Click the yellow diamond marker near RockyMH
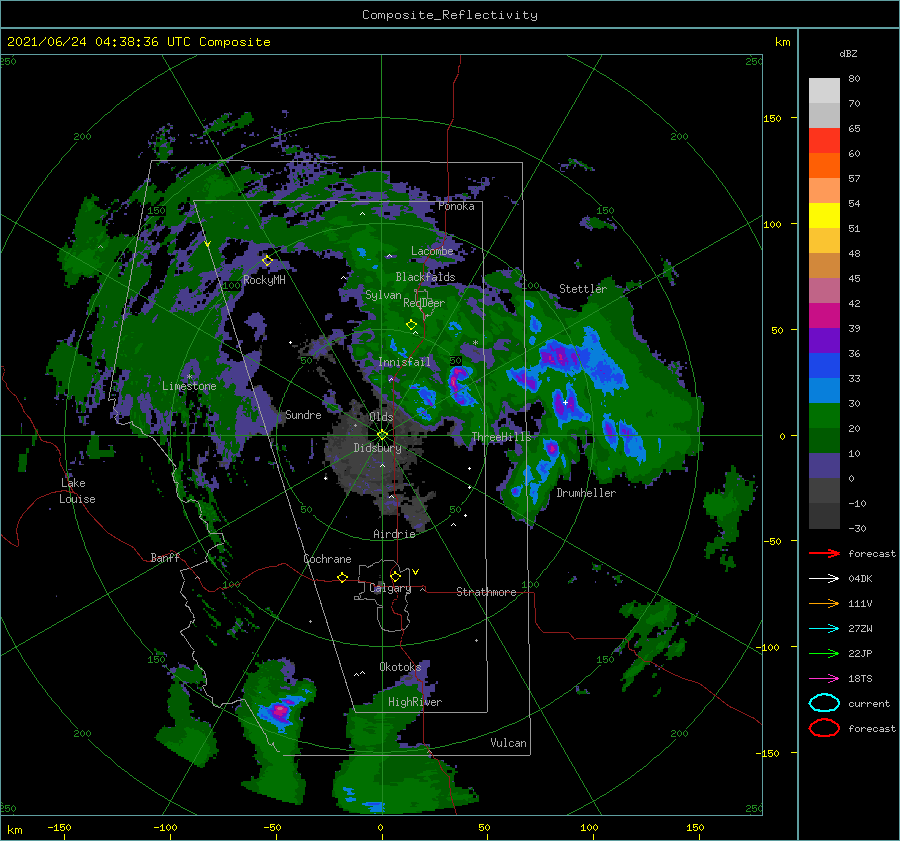Screen dimensions: 900x841 tap(267, 261)
